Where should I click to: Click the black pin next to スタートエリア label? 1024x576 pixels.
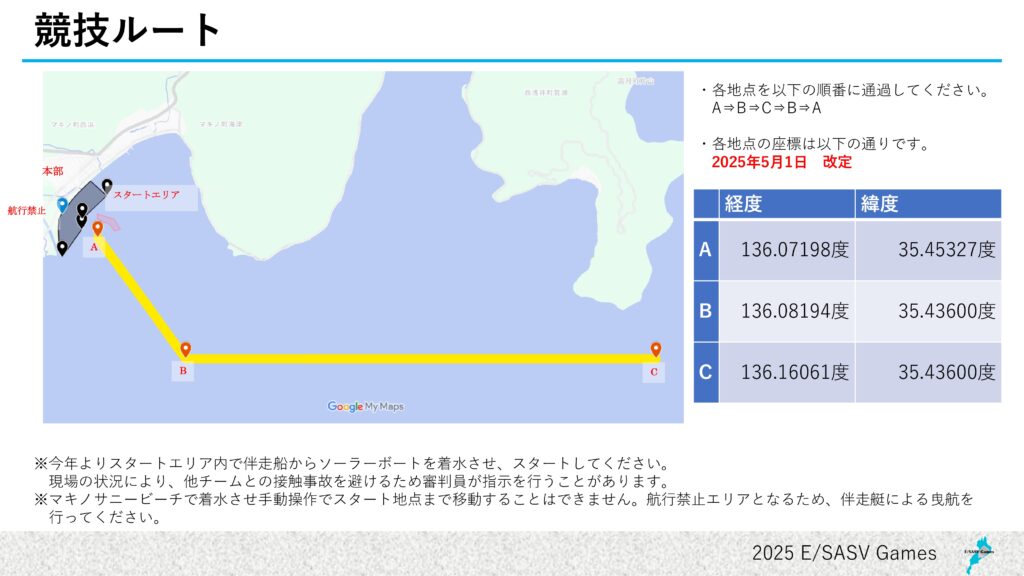(107, 186)
